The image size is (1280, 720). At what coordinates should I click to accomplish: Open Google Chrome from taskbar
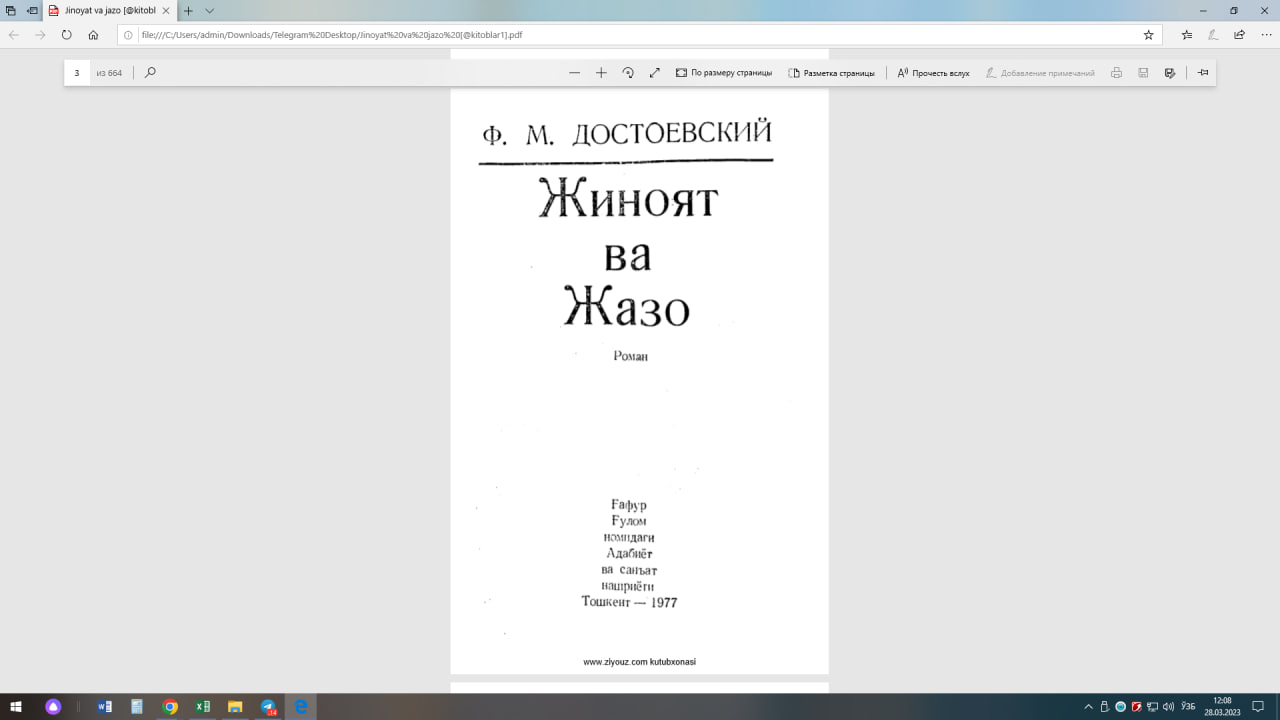coord(170,706)
